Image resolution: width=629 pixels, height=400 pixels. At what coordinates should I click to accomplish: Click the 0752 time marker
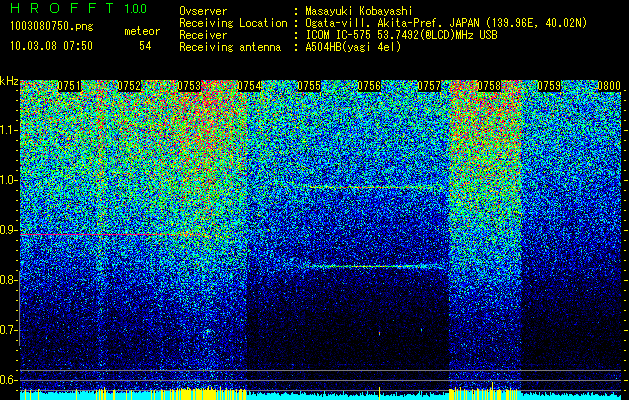coord(129,86)
